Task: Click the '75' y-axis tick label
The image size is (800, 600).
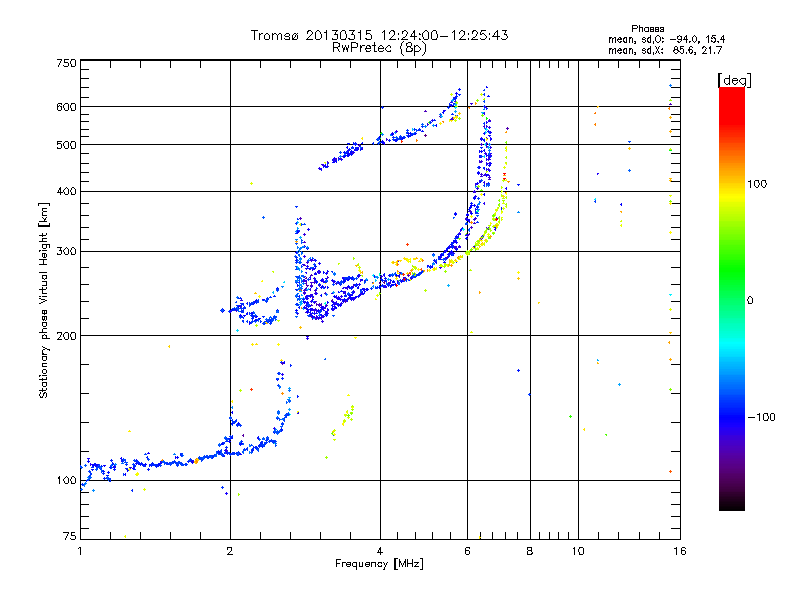Action: (x=70, y=536)
